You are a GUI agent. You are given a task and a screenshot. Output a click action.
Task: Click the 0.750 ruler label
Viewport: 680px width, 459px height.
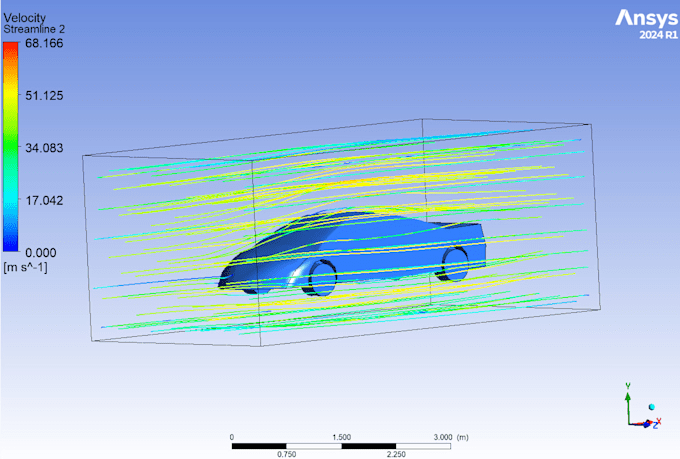[287, 454]
